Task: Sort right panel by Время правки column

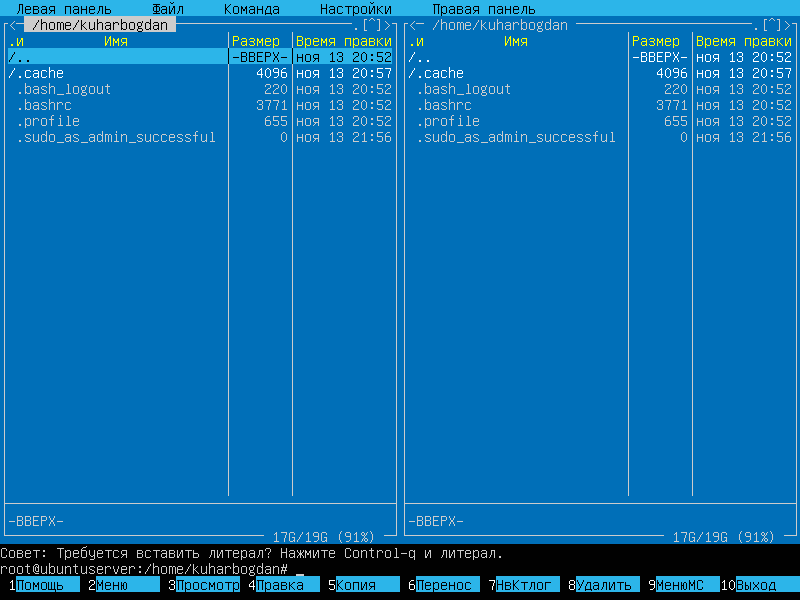Action: click(x=744, y=41)
